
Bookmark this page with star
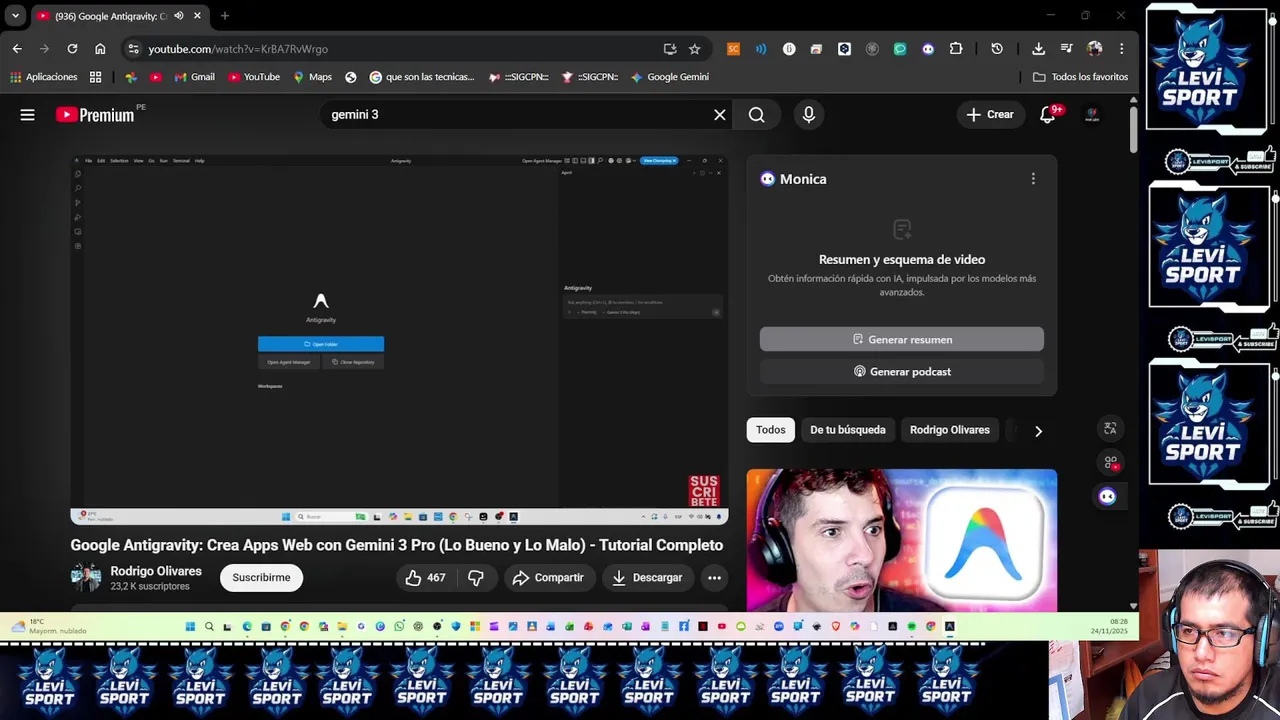694,49
